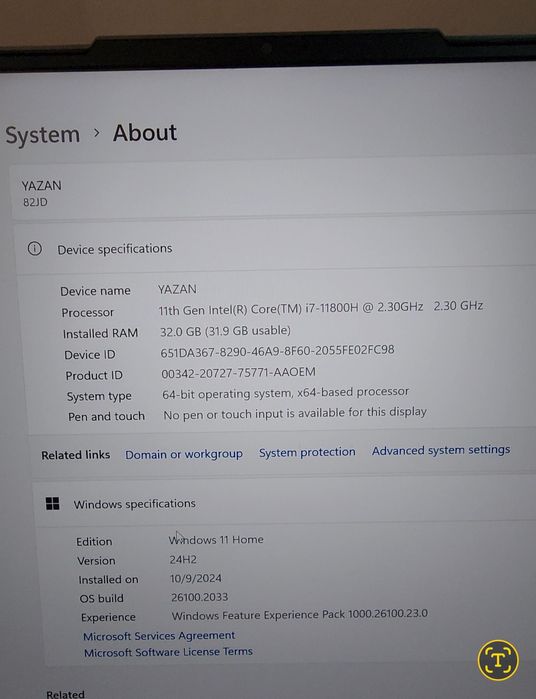Screen dimensions: 536x699
Task: Click the YAZAN name at the top card
Action: 41,185
